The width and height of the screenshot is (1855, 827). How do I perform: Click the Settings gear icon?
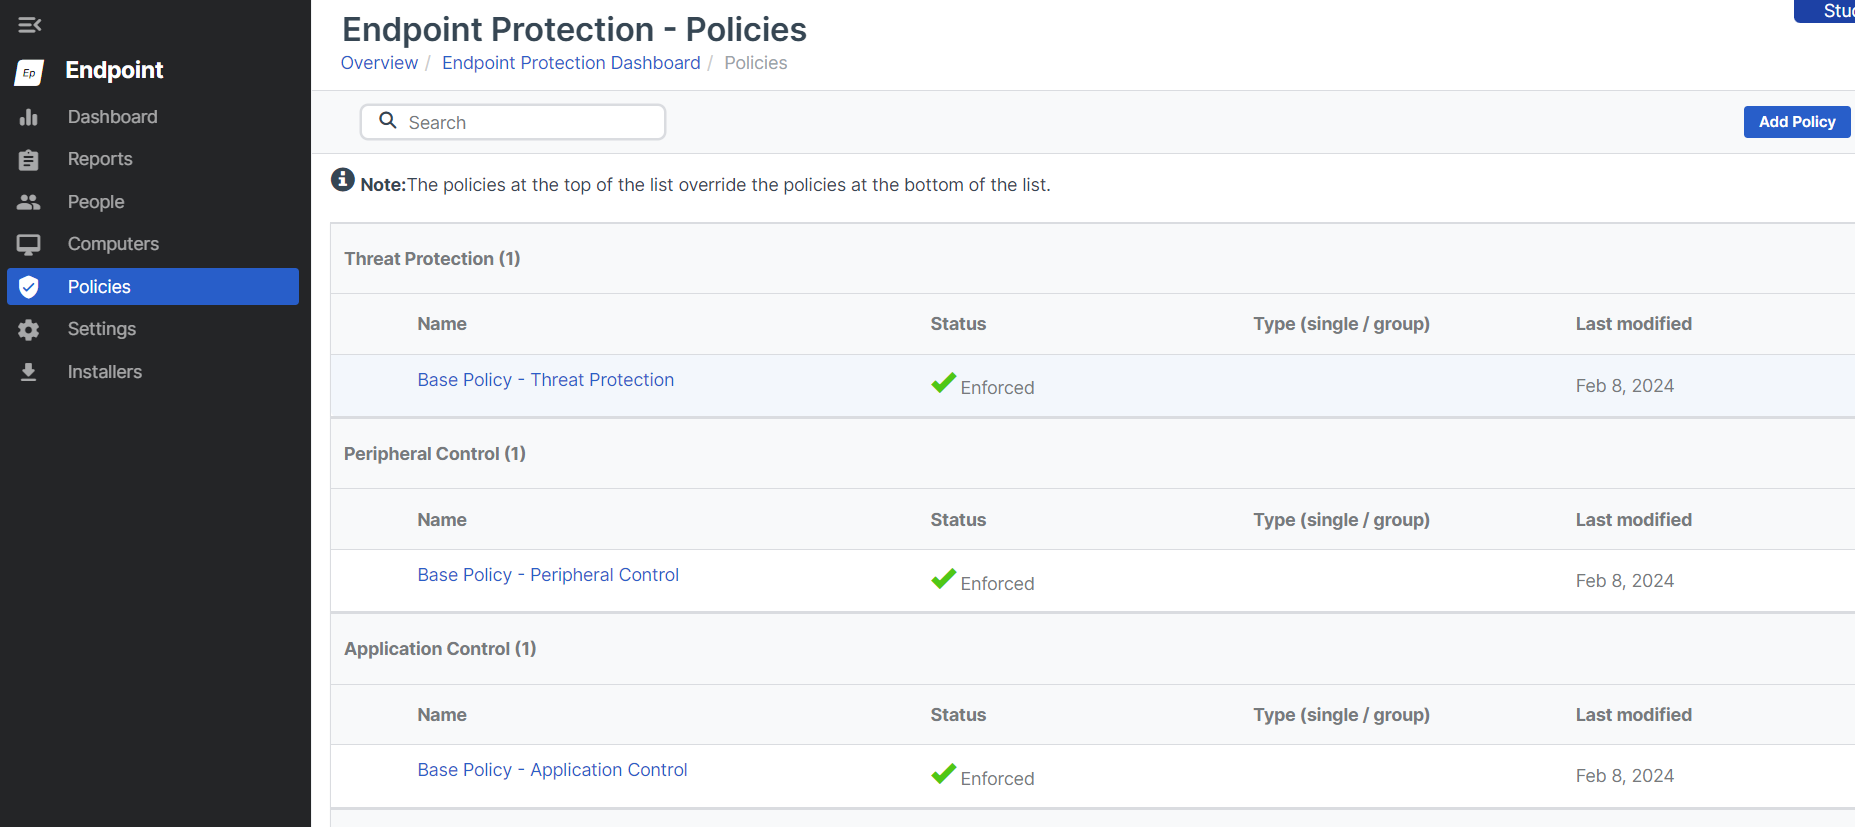click(x=29, y=330)
